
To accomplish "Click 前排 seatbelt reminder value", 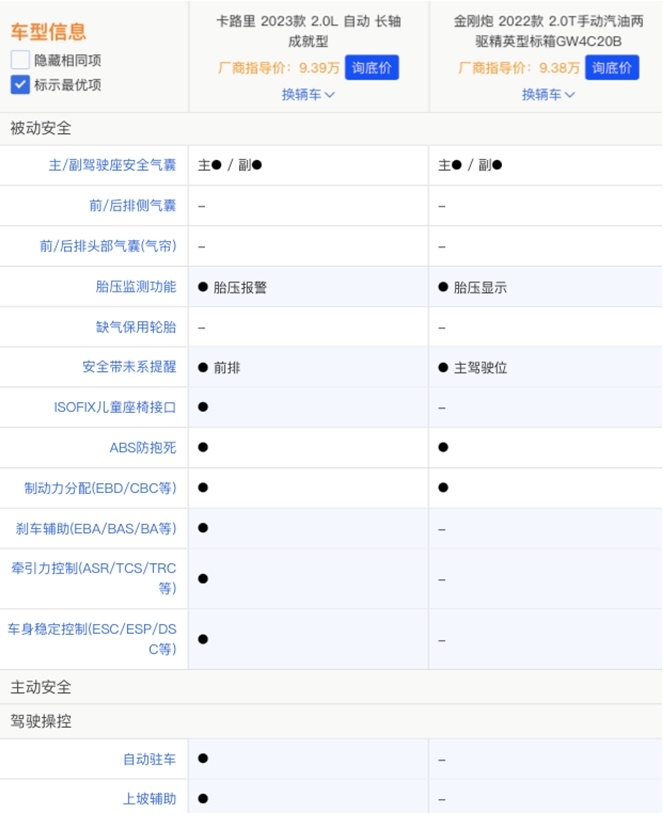I will 227,368.
